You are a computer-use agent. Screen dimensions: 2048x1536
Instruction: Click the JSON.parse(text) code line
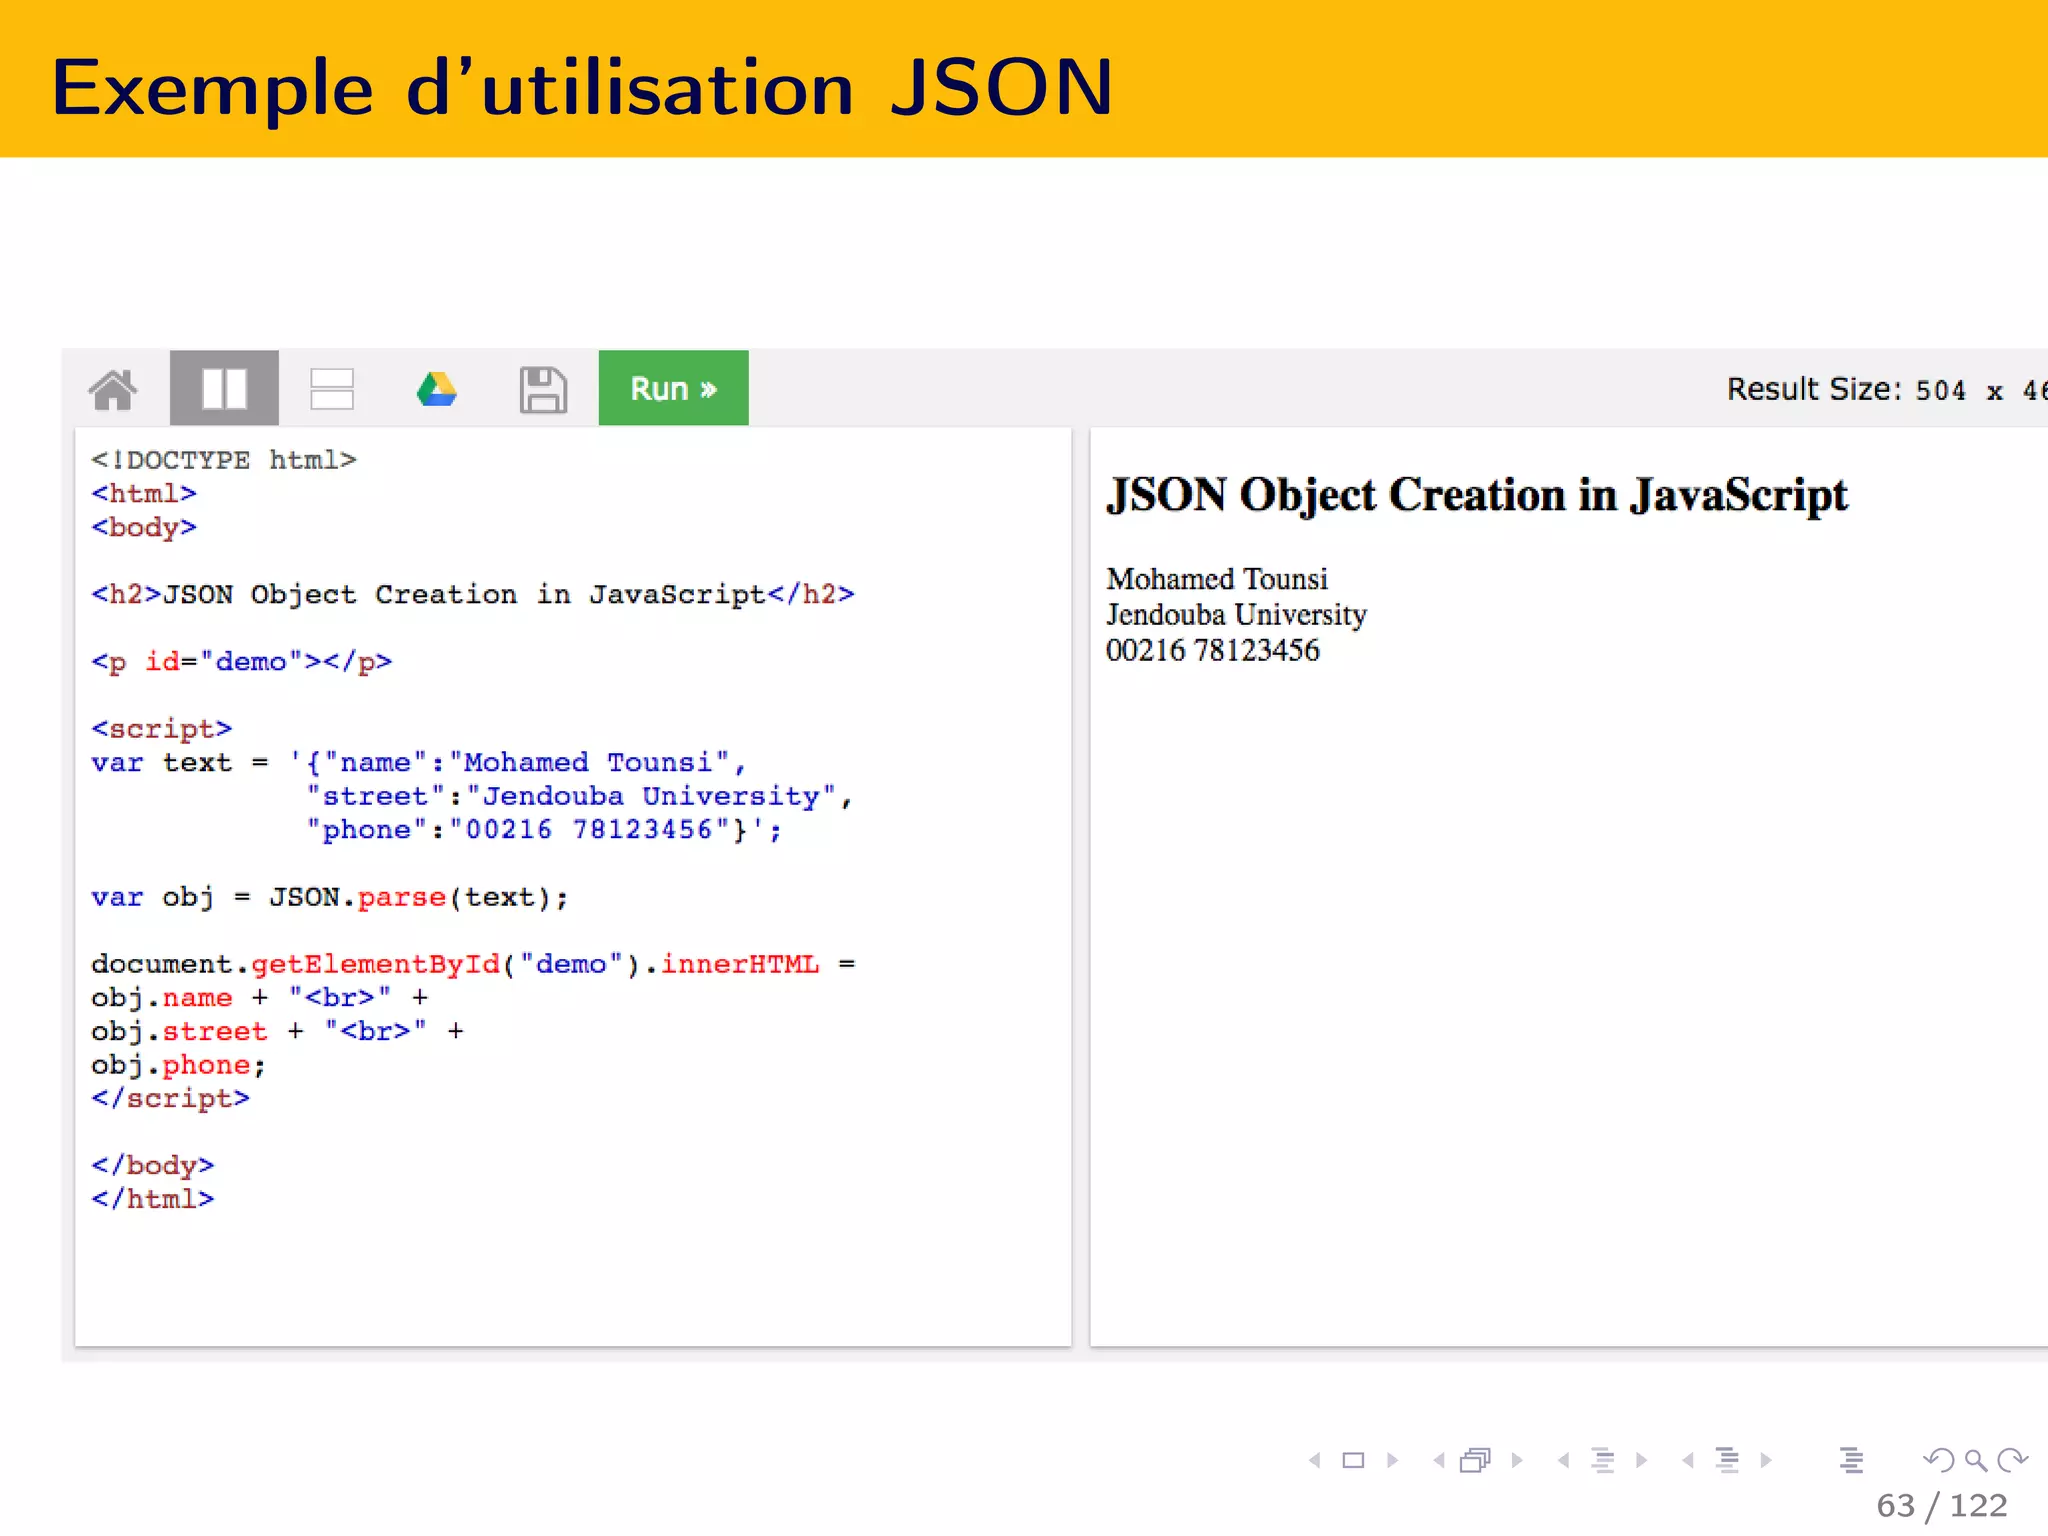(330, 897)
